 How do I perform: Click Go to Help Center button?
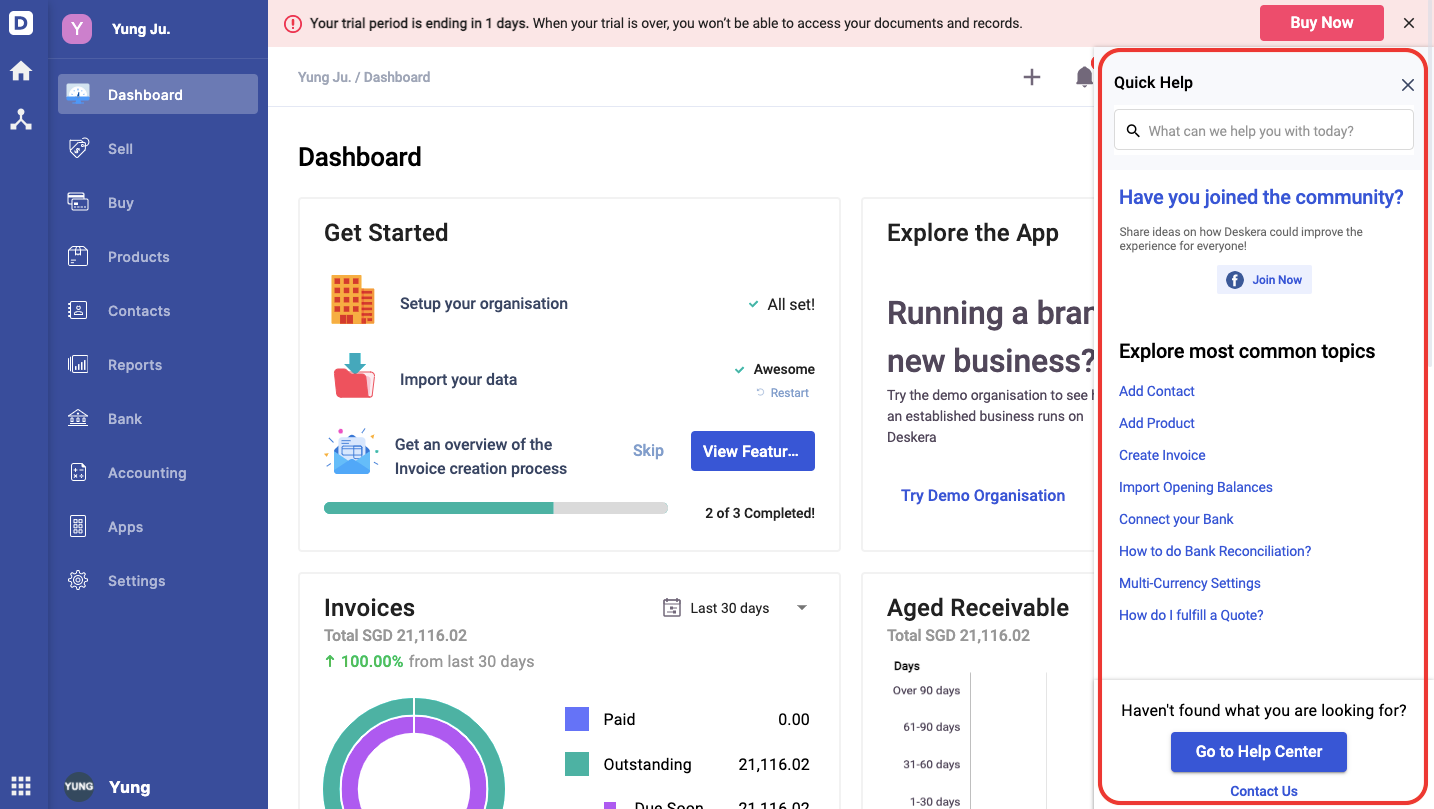point(1259,752)
